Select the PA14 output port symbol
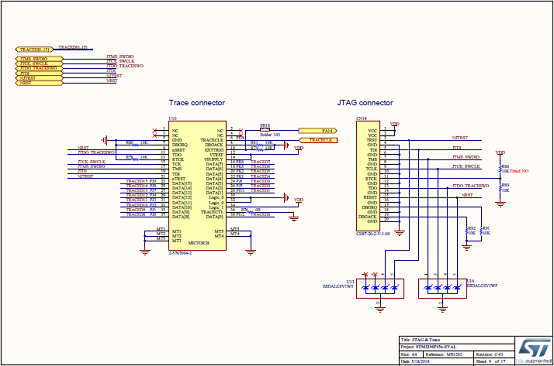 (318, 131)
